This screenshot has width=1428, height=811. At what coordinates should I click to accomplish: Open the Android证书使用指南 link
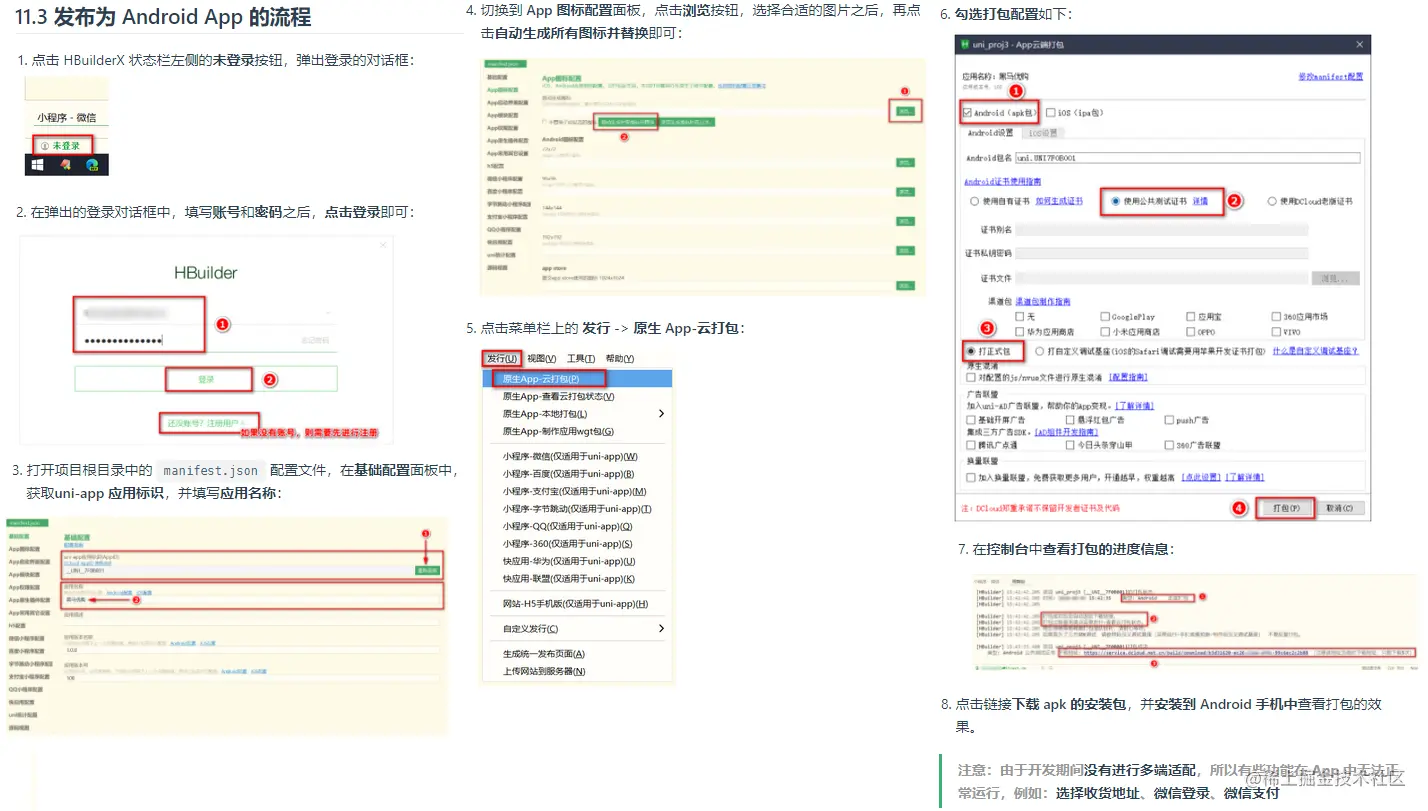tap(1002, 182)
